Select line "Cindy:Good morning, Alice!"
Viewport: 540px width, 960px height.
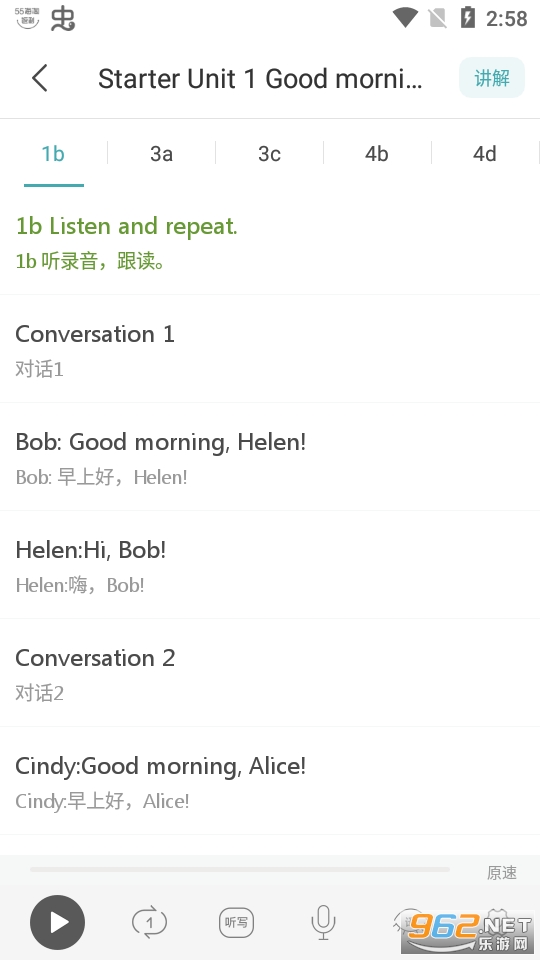pos(270,780)
